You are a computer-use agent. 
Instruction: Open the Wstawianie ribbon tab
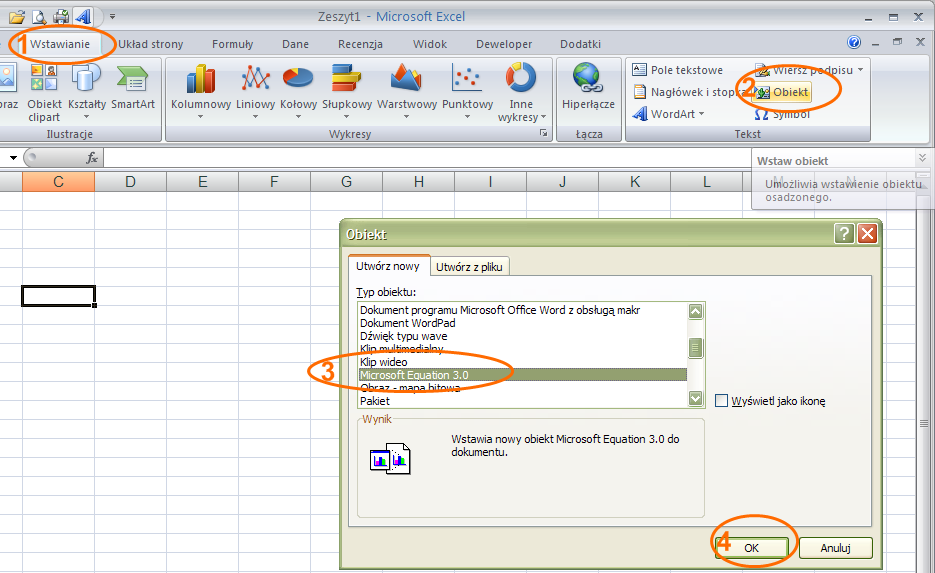[x=60, y=44]
